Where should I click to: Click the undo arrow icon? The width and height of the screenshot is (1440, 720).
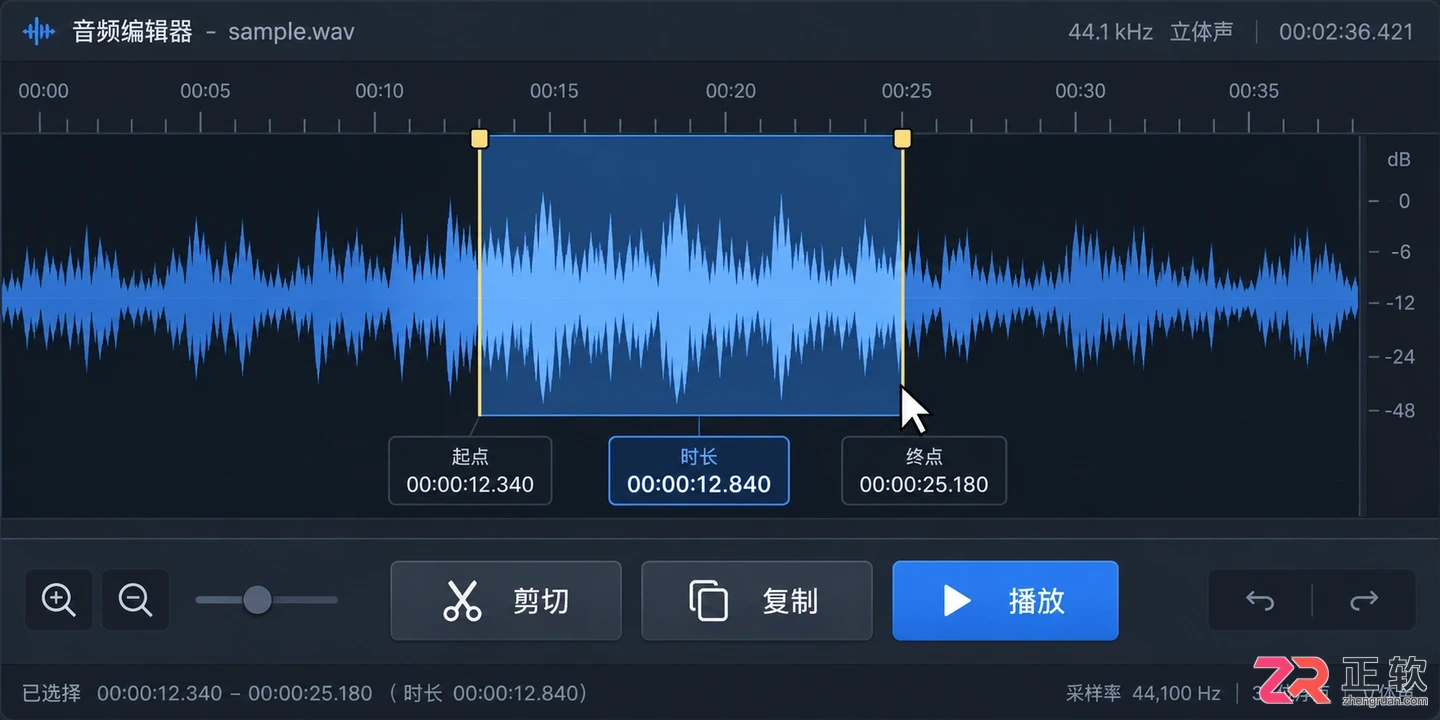(x=1260, y=600)
